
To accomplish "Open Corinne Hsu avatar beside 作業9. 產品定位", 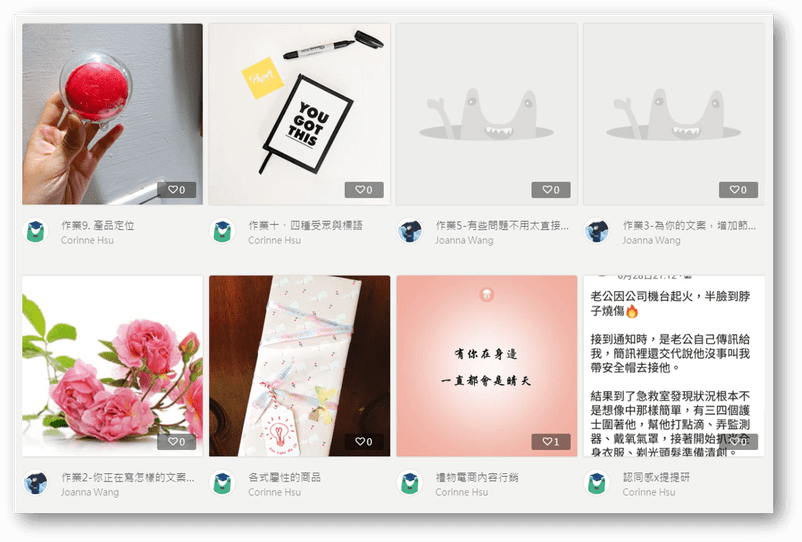I will pos(36,232).
